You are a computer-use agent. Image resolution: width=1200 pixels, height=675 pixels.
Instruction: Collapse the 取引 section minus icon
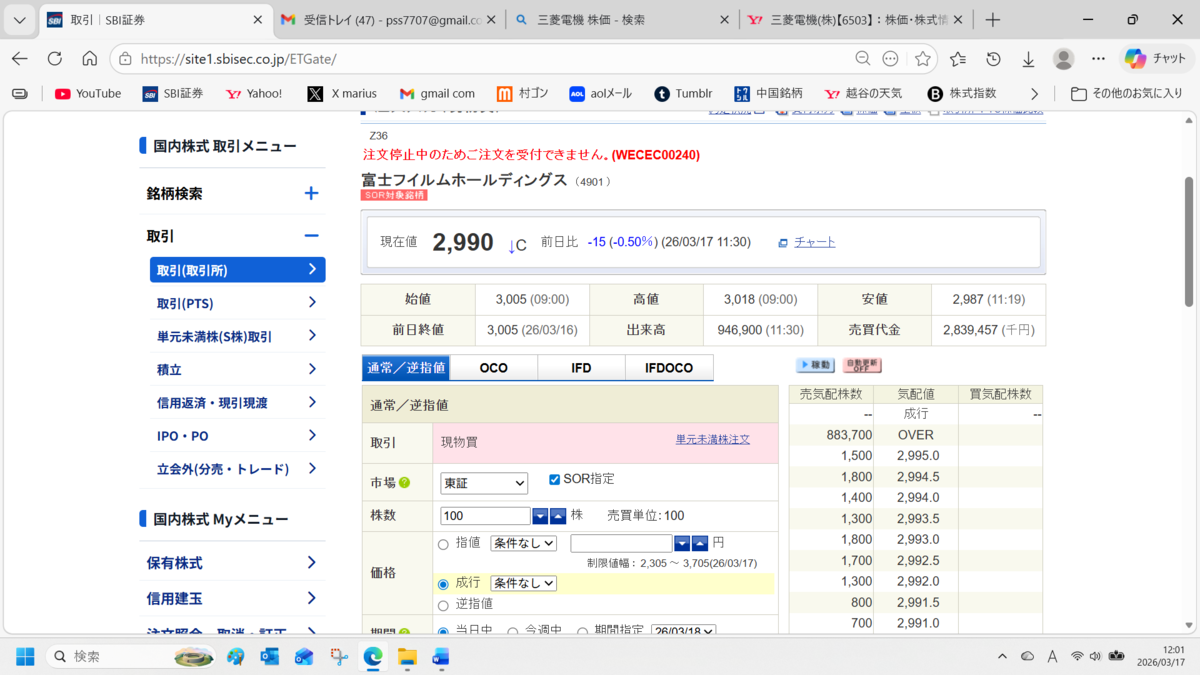click(311, 236)
